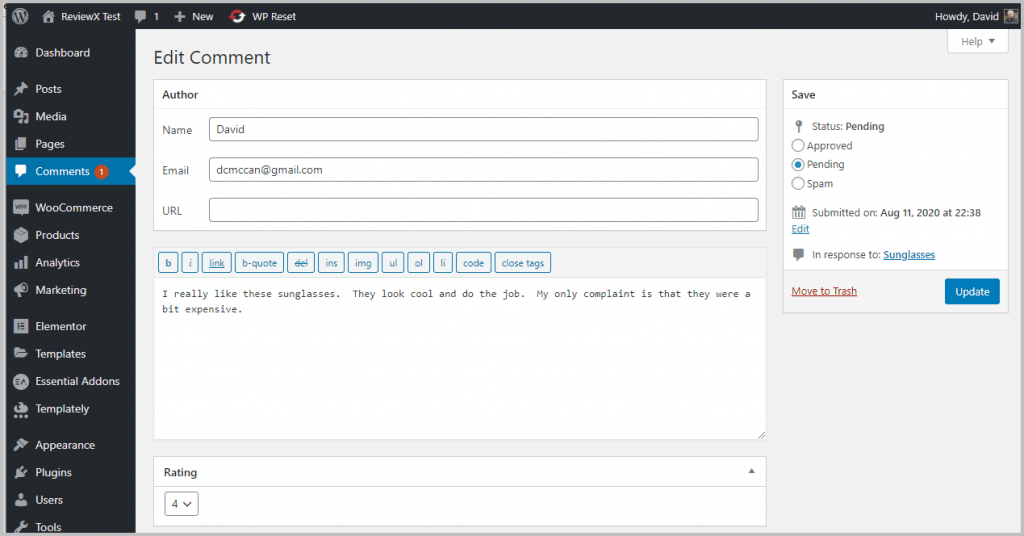
Task: Click the ol quicktag button
Action: (x=419, y=263)
